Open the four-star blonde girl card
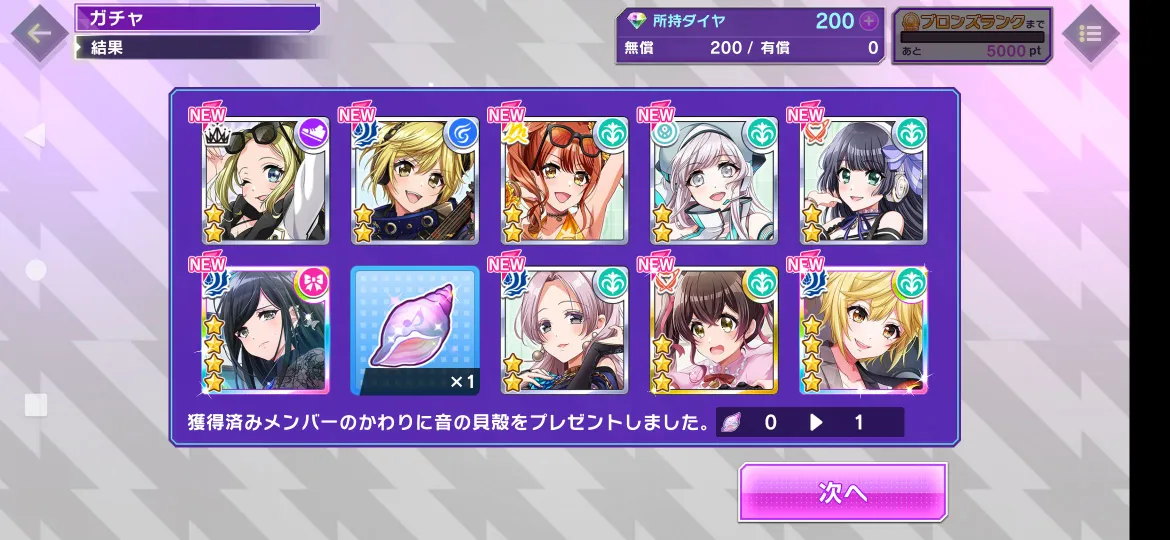Image resolution: width=1170 pixels, height=540 pixels. [863, 330]
